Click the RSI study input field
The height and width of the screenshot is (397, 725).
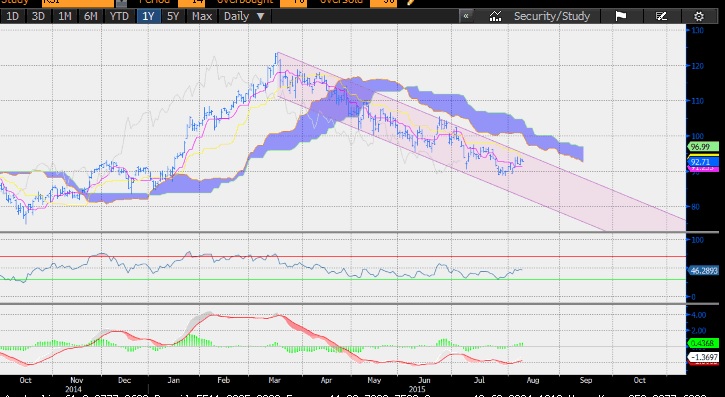tap(78, 2)
